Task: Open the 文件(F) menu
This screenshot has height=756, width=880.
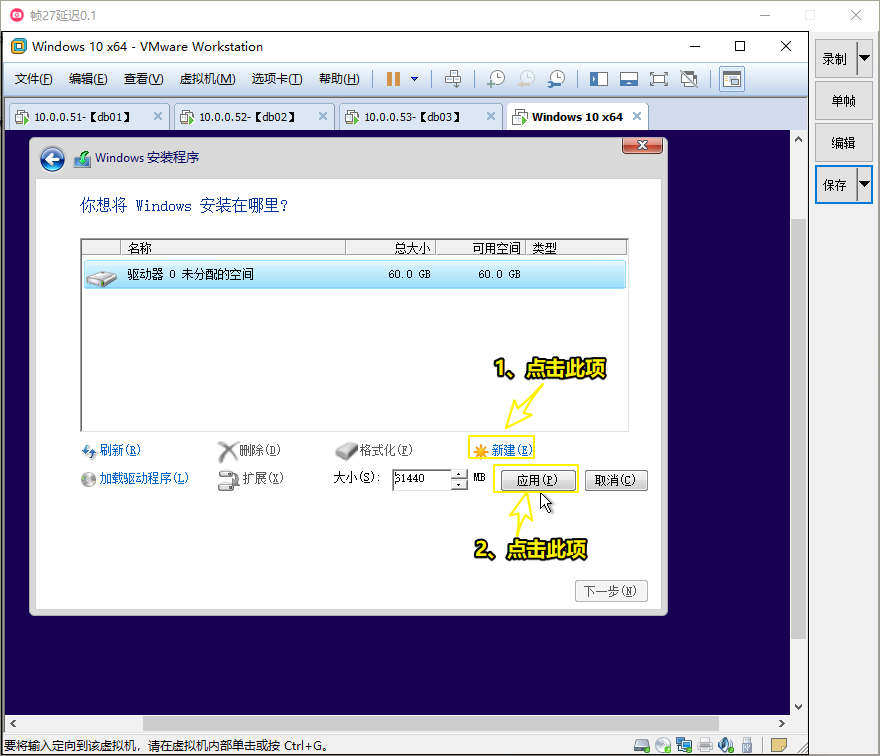Action: point(33,79)
